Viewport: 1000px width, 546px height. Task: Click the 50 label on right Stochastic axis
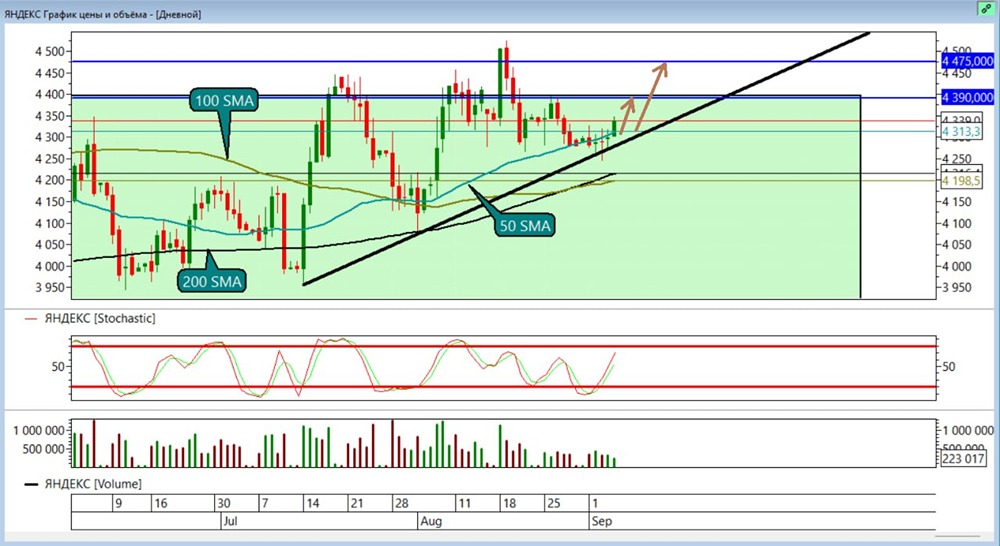pos(948,367)
